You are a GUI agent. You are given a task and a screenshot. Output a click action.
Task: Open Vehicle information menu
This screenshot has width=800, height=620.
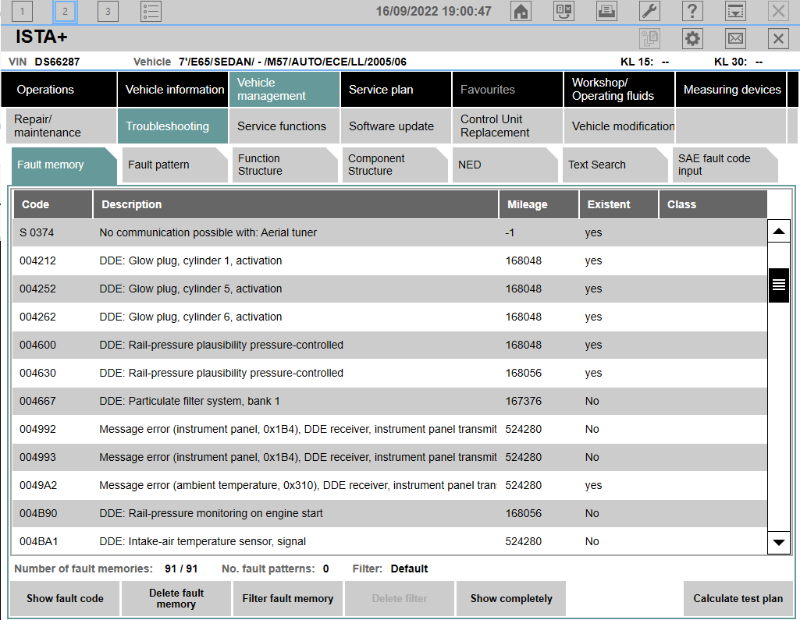click(x=173, y=89)
